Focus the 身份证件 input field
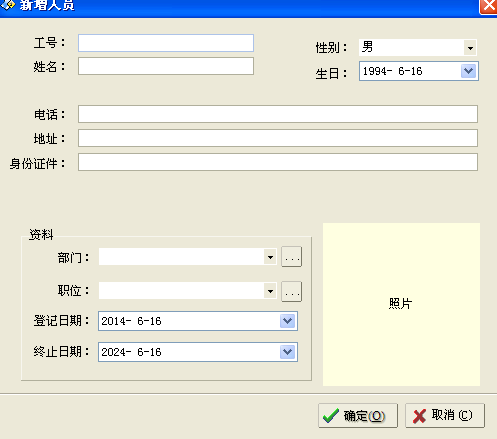 click(278, 162)
